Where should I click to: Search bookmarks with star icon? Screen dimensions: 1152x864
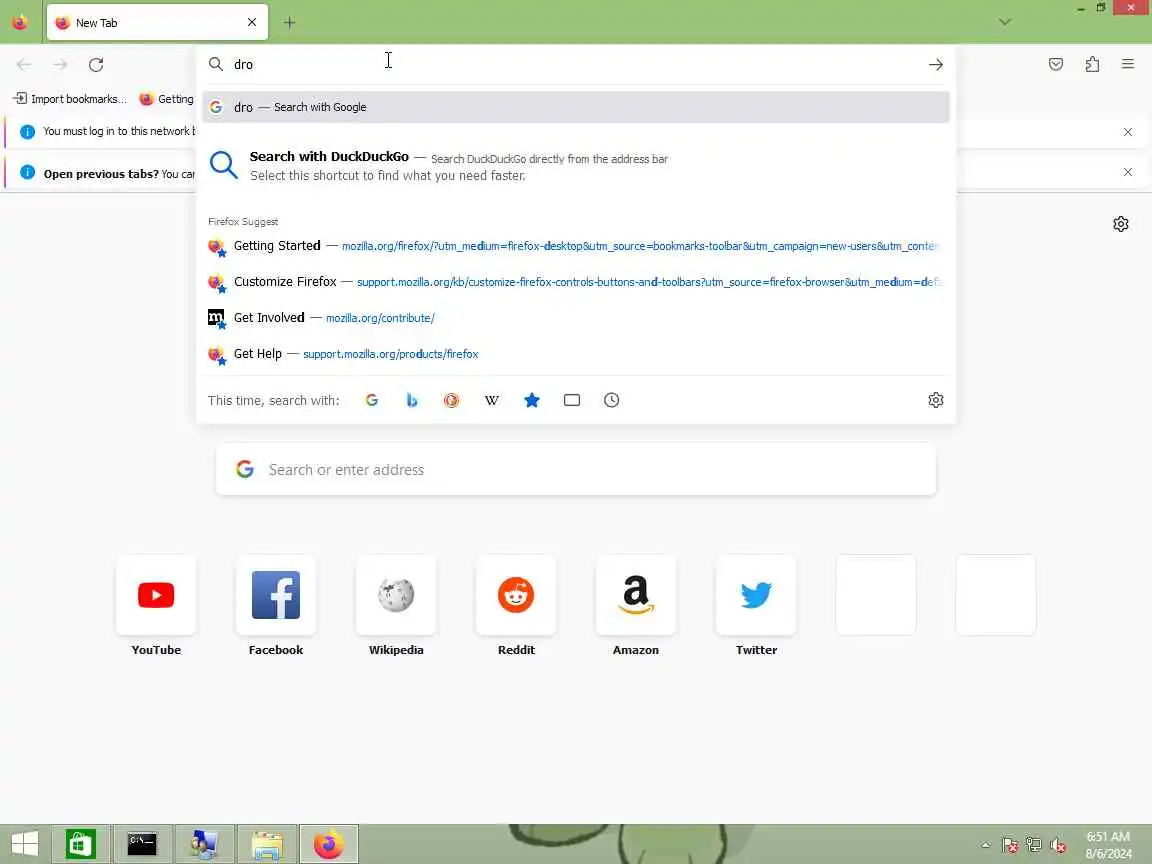point(532,400)
